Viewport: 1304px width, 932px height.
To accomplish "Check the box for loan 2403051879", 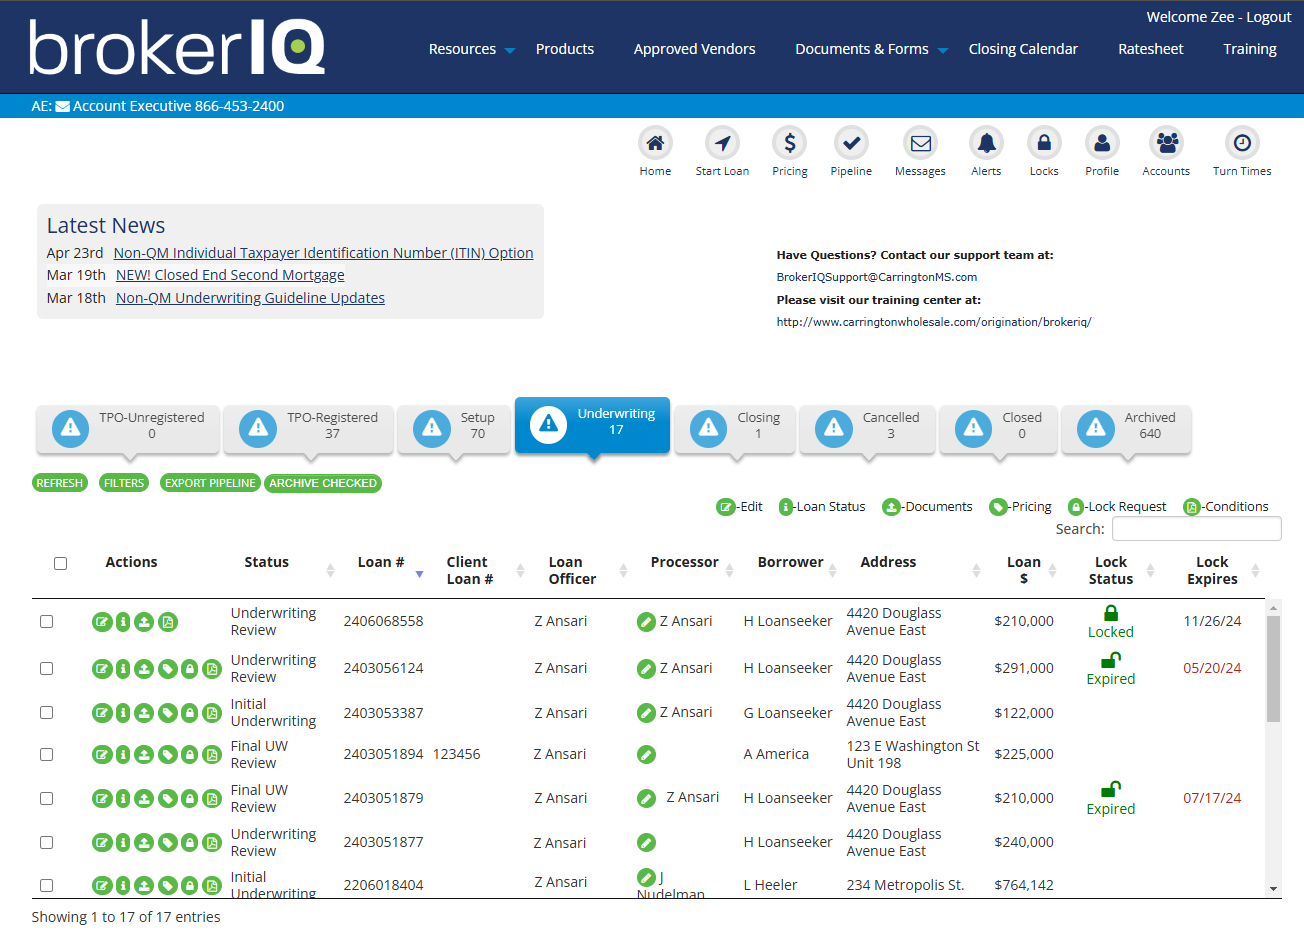I will tap(46, 798).
